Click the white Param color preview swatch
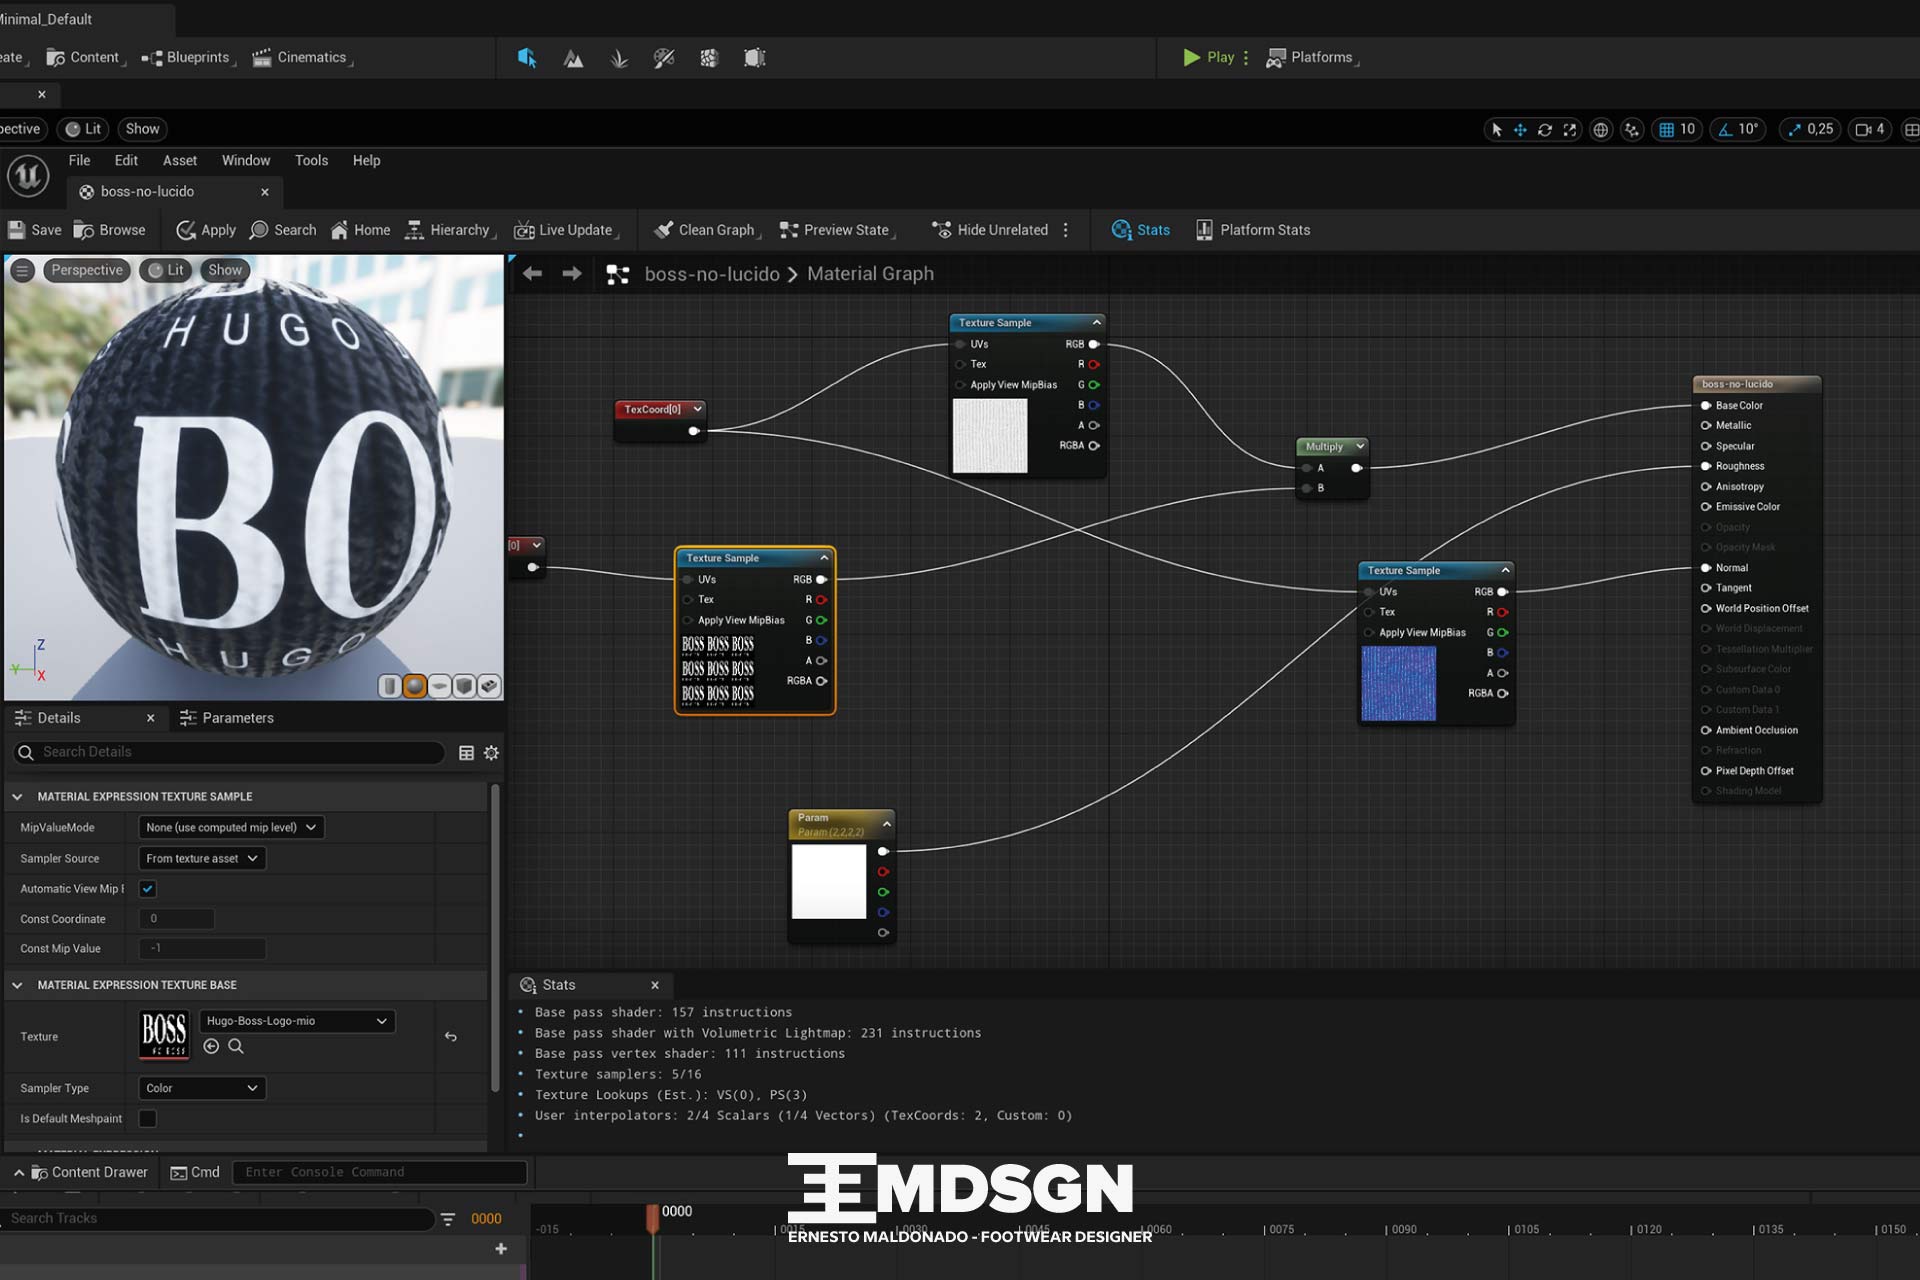Image resolution: width=1920 pixels, height=1280 pixels. (829, 882)
